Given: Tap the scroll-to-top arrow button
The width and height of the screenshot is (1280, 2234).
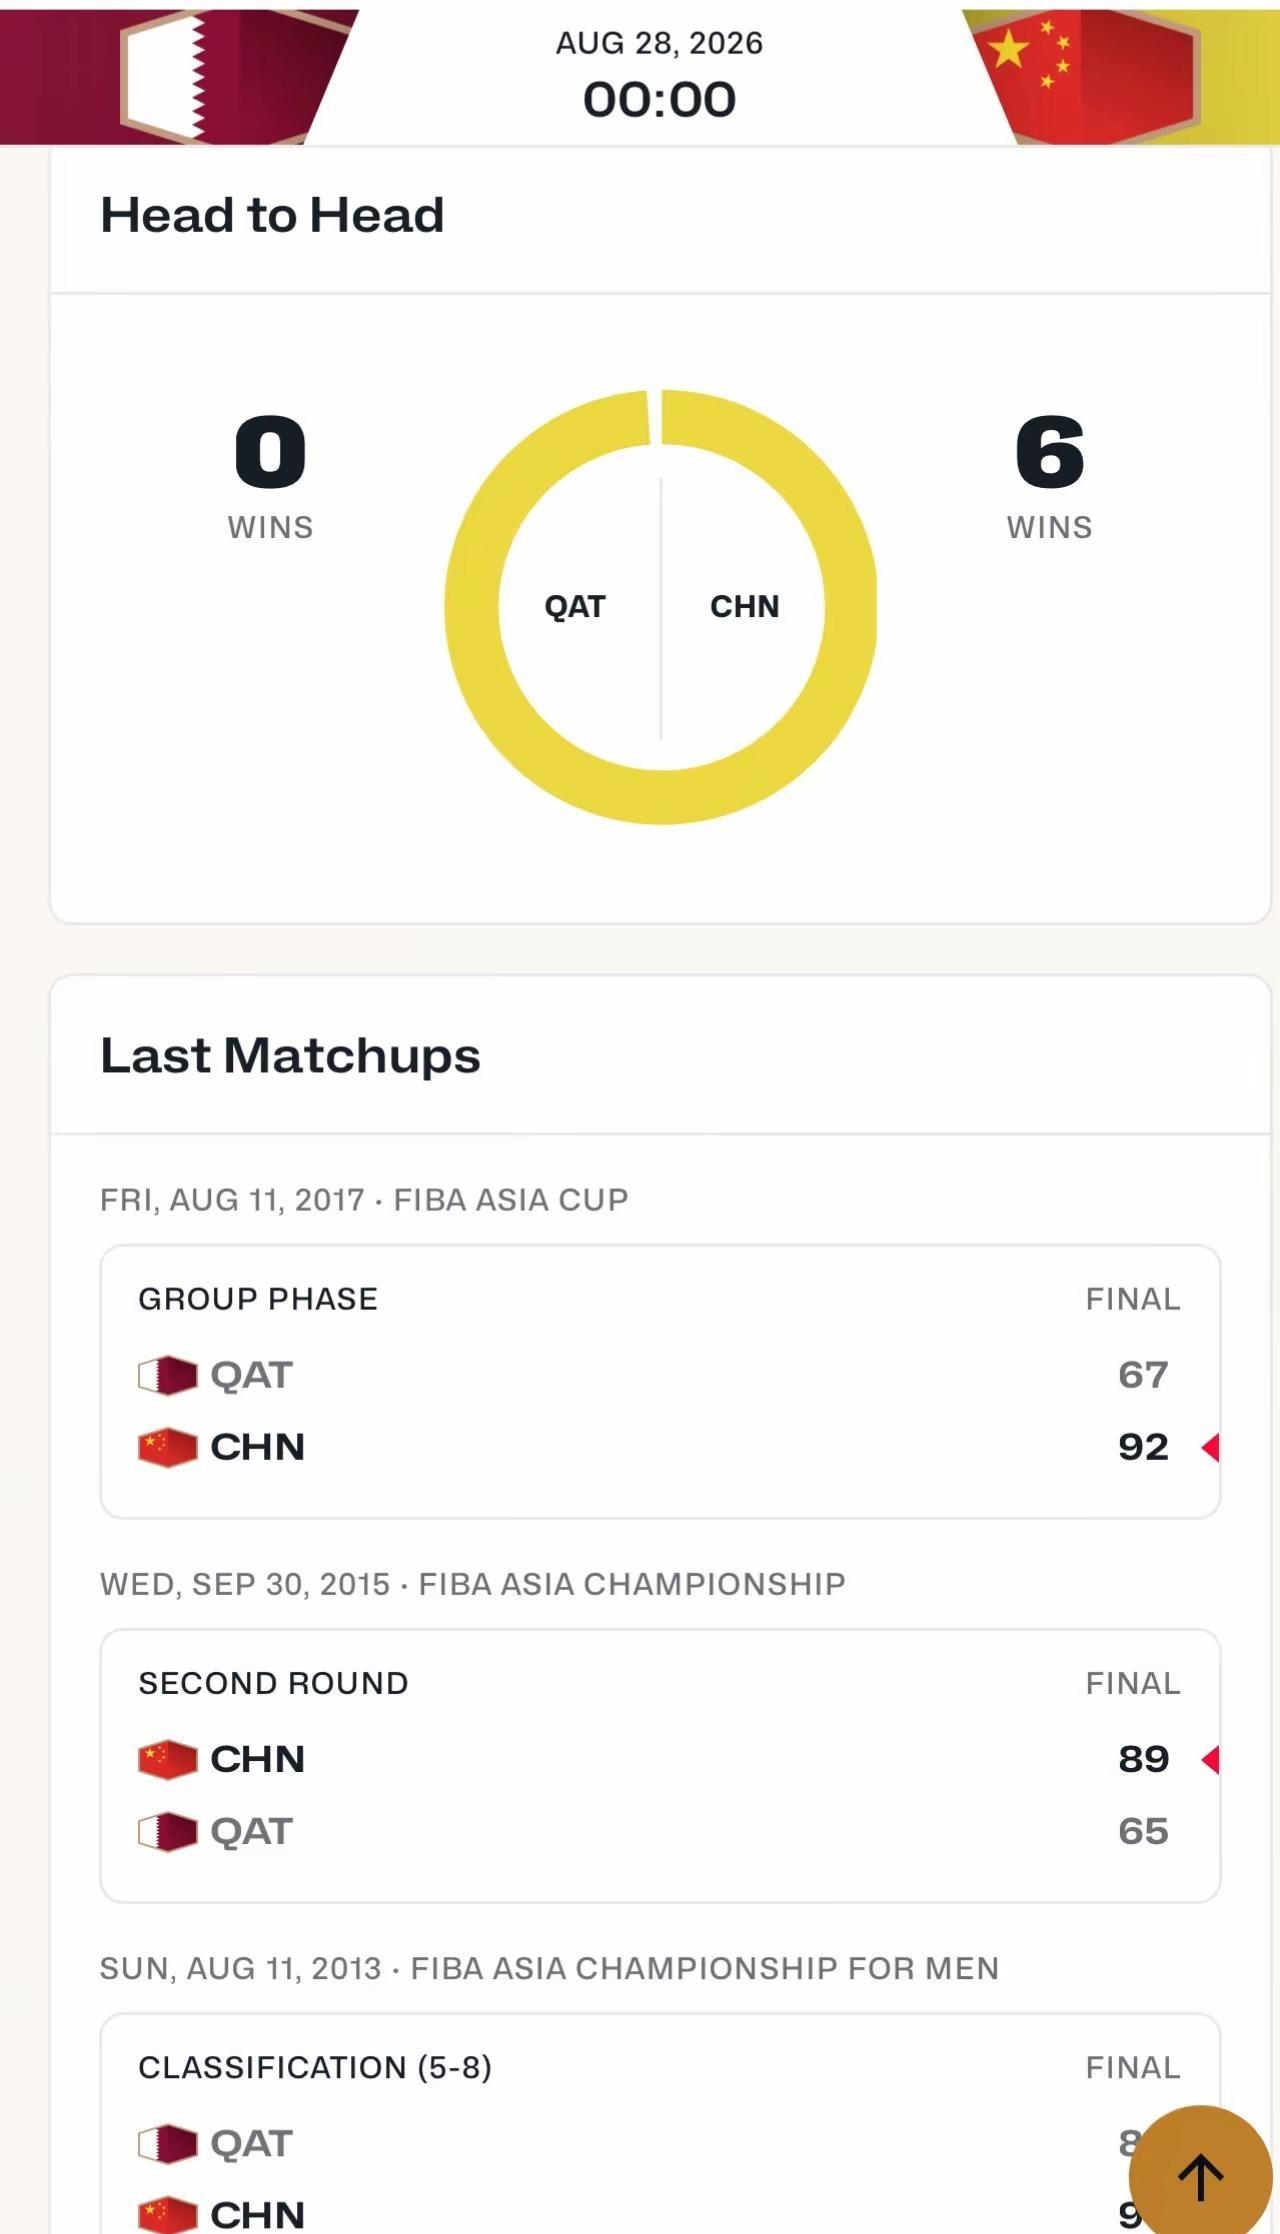Looking at the screenshot, I should click(x=1201, y=2177).
